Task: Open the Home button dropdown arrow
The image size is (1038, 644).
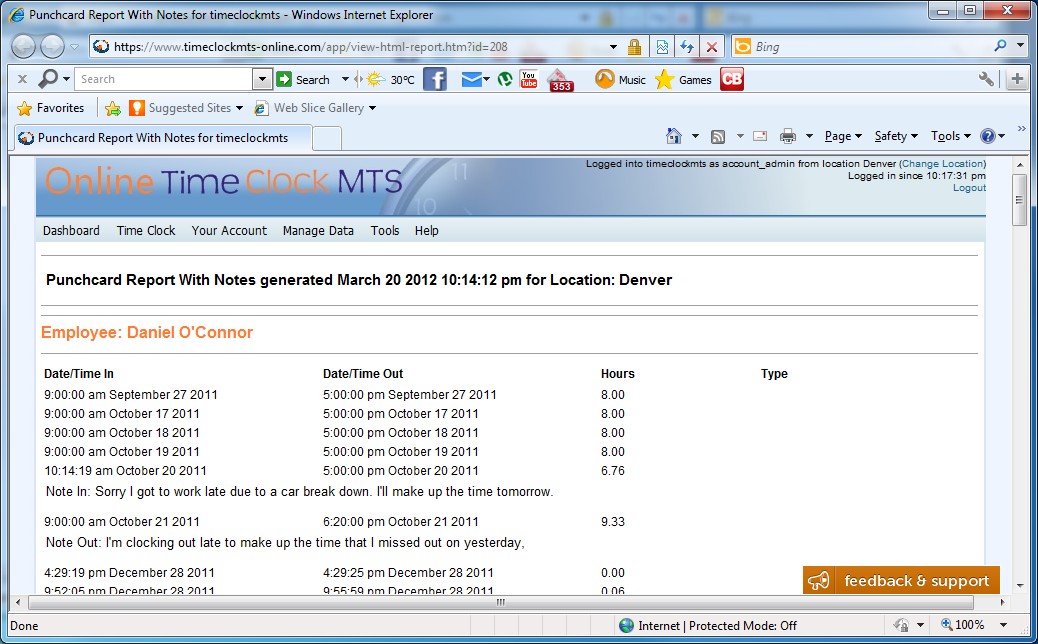Action: pyautogui.click(x=695, y=136)
